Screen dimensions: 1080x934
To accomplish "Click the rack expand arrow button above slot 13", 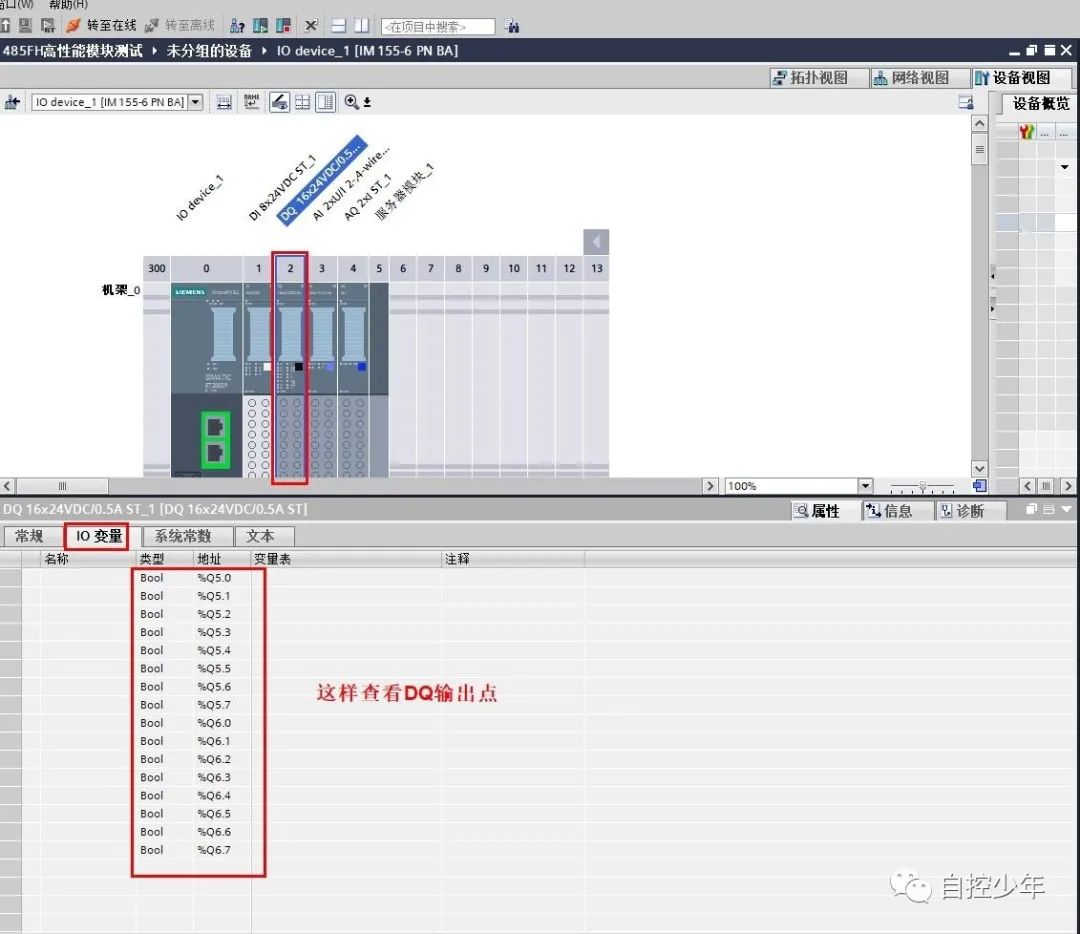I will pos(596,242).
